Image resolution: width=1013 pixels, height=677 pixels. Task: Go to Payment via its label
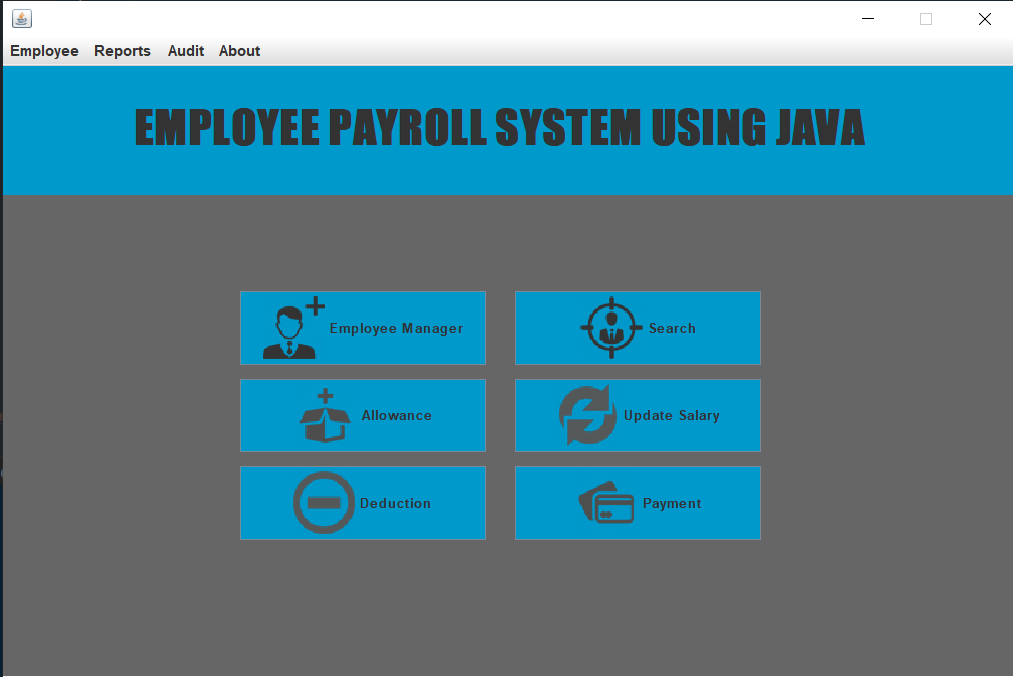point(671,504)
